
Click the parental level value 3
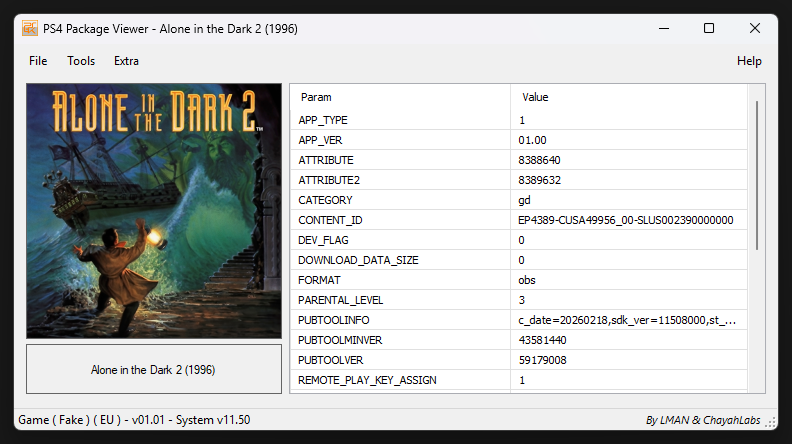(522, 300)
